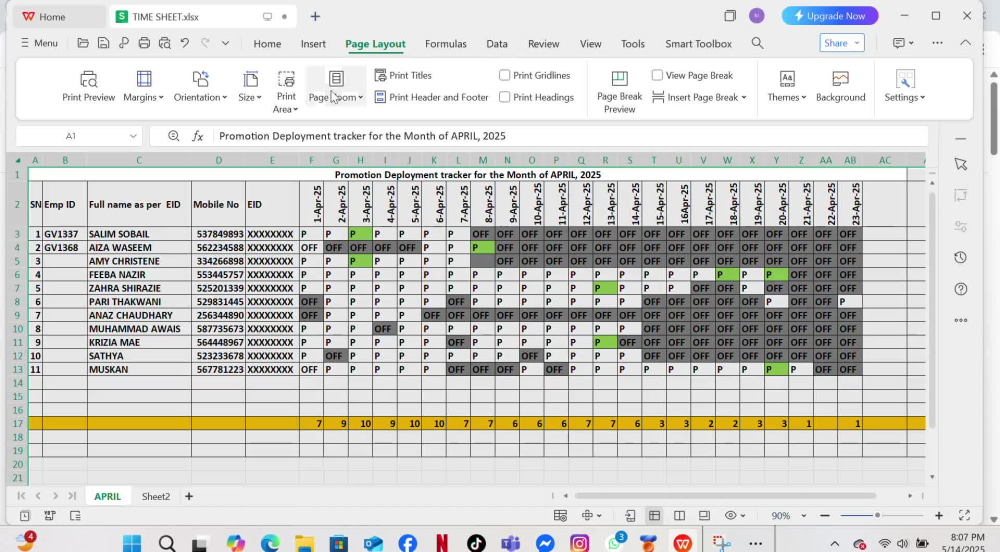Open Windows Start menu
Image resolution: width=1000 pixels, height=552 pixels.
coord(131,543)
